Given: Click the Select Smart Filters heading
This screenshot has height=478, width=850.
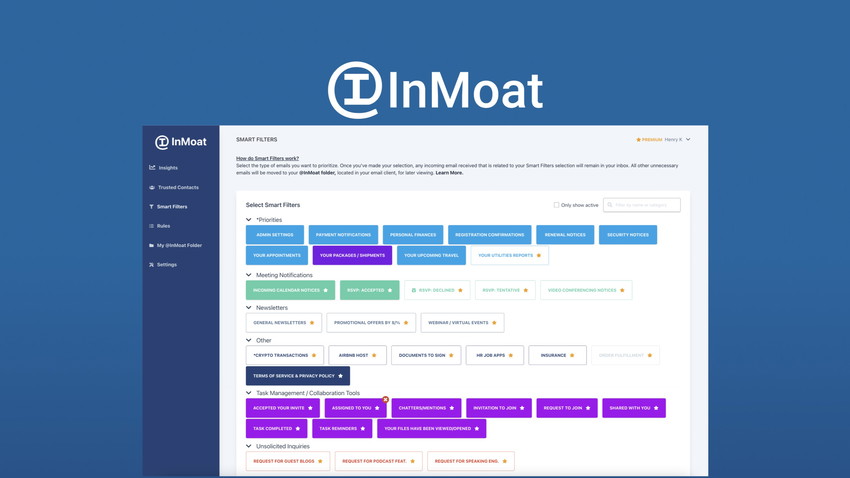Looking at the screenshot, I should (x=273, y=205).
